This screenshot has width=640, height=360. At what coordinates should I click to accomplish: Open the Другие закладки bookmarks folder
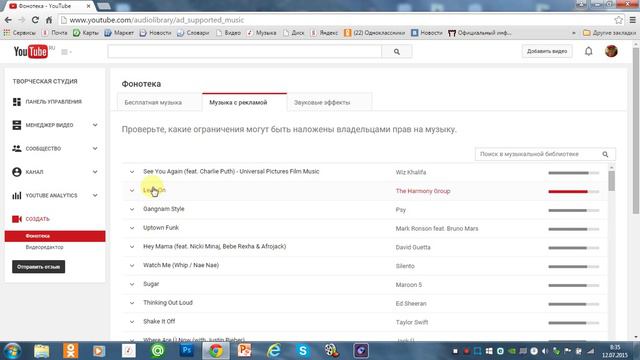tap(609, 33)
